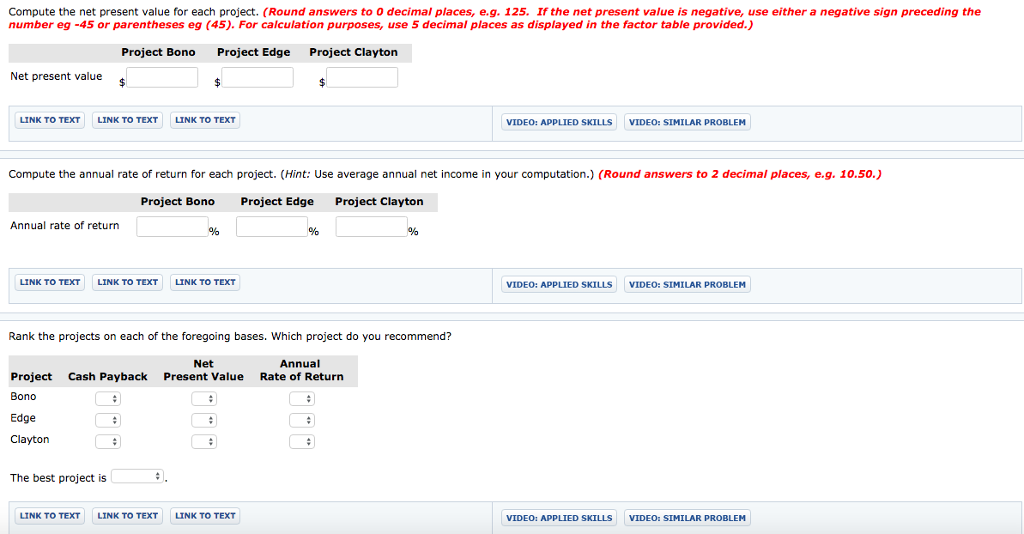Click the Project Edge net present value field
1024x534 pixels.
coord(257,78)
